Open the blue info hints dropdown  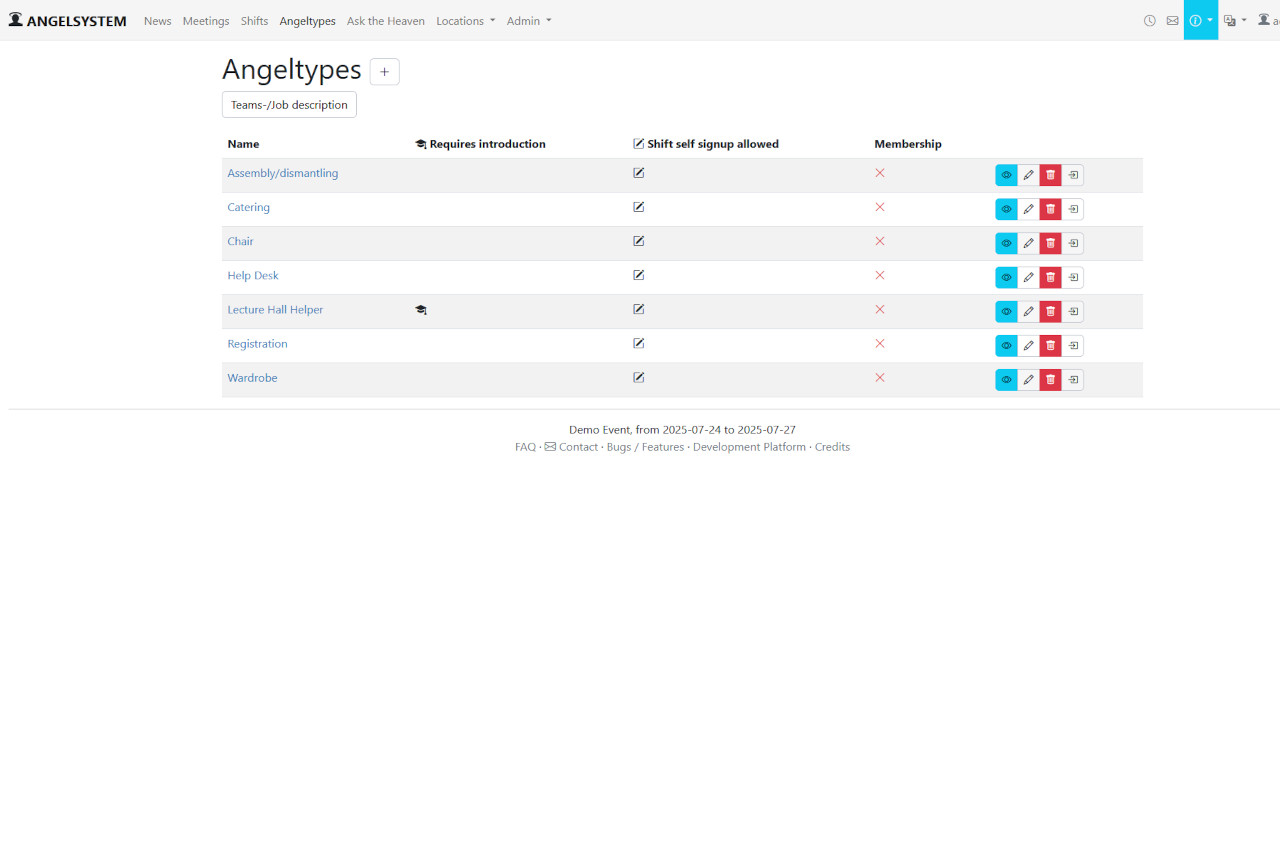pos(1201,20)
